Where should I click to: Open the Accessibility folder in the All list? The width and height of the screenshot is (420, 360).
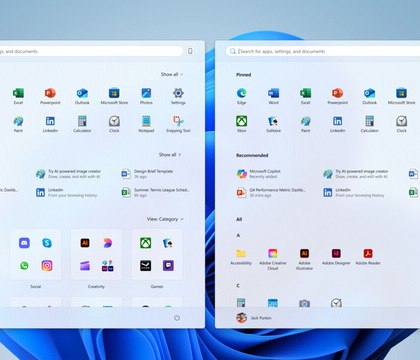pos(241,257)
